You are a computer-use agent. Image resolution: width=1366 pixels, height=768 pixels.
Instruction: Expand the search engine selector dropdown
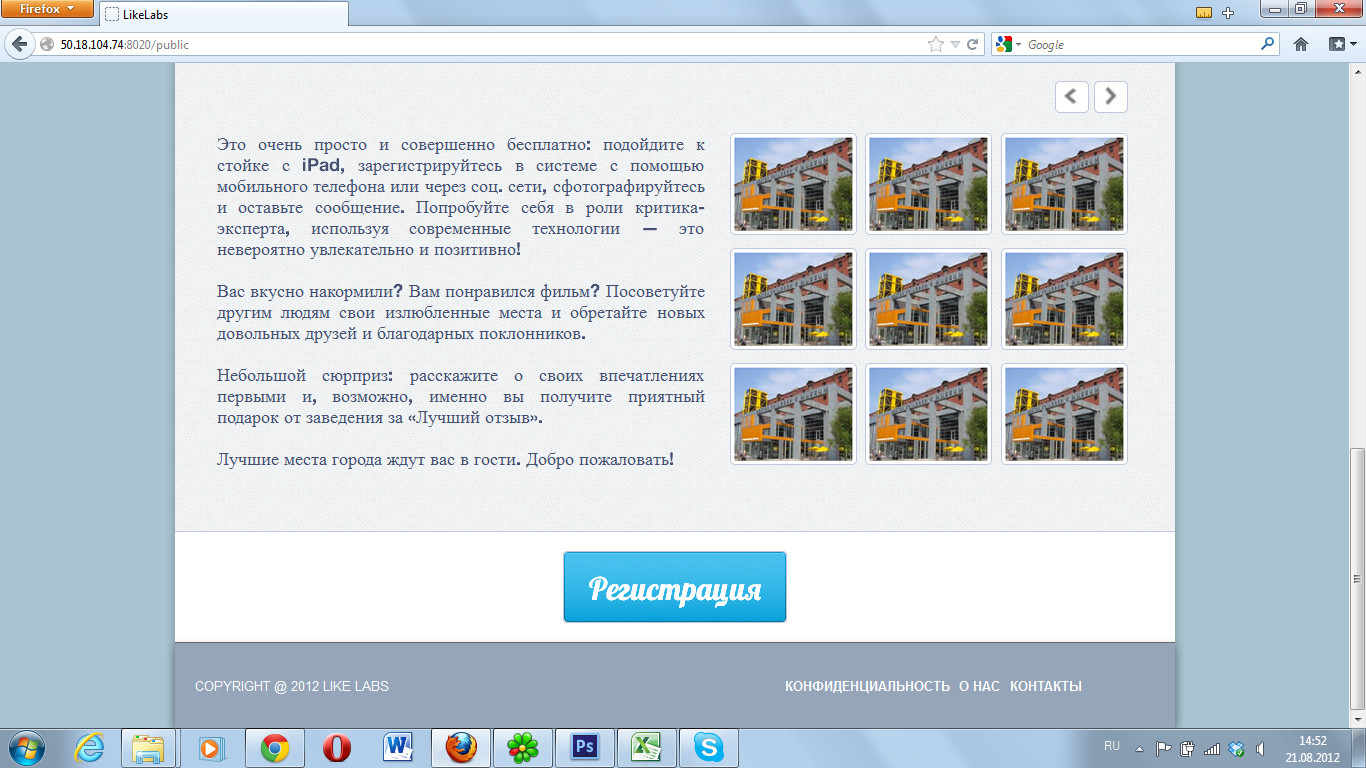pyautogui.click(x=1009, y=44)
